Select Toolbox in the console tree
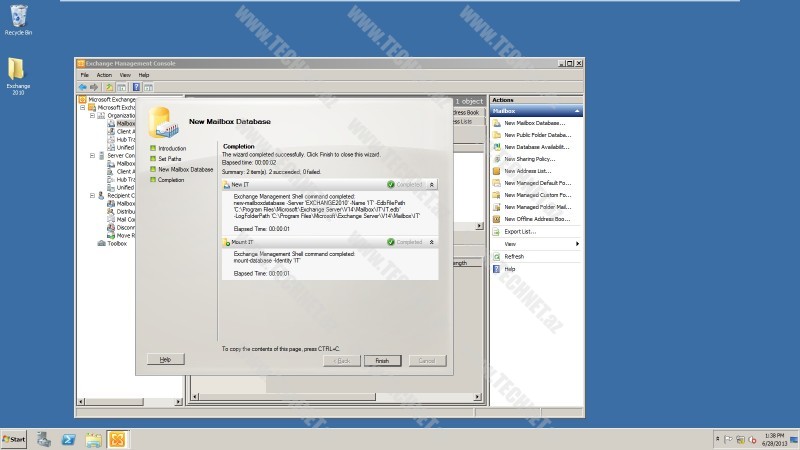 coord(117,243)
